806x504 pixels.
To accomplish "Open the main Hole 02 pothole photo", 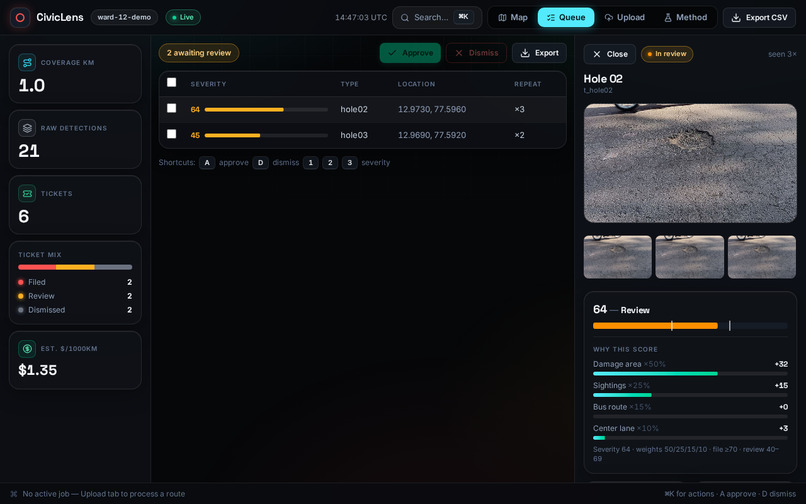I will click(x=690, y=163).
